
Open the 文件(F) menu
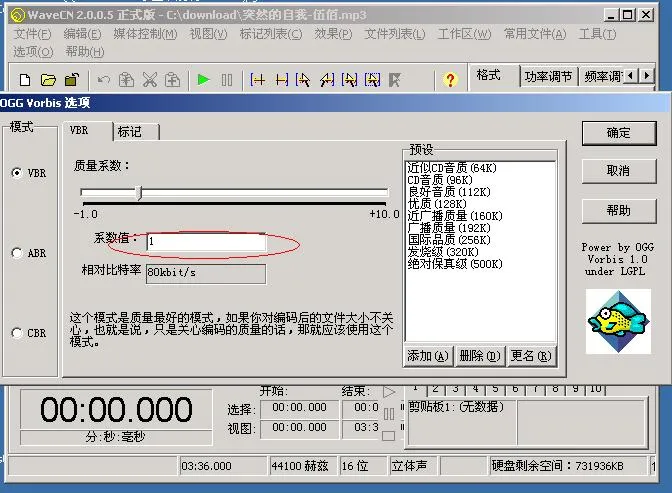32,34
